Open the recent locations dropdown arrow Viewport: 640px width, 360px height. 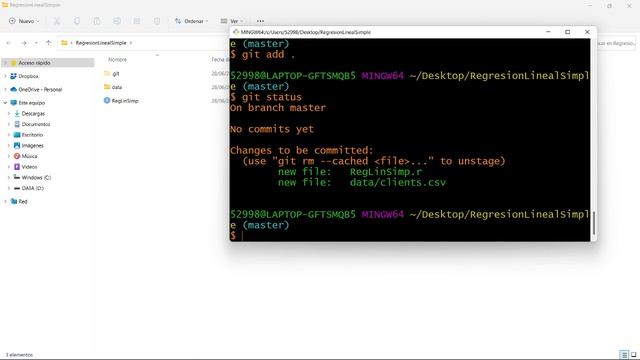pyautogui.click(x=36, y=43)
